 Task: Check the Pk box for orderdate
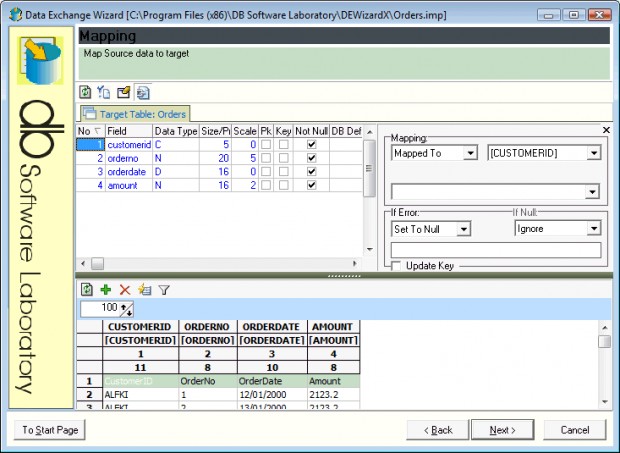(266, 171)
